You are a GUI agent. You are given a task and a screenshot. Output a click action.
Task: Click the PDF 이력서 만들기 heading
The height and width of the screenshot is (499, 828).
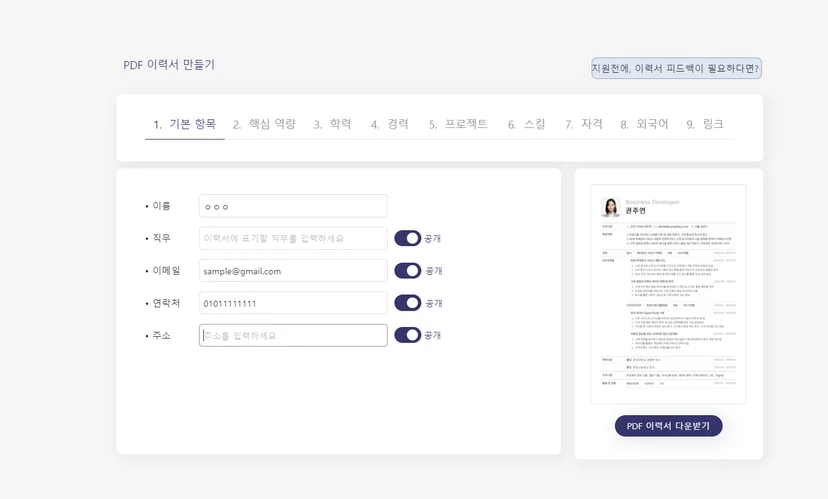[x=169, y=65]
